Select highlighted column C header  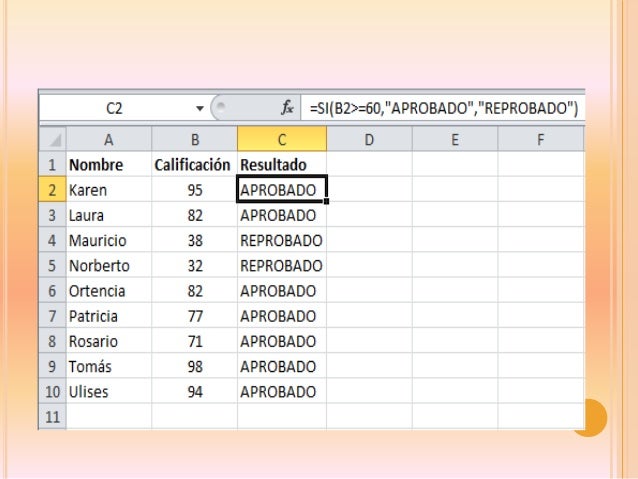pos(282,139)
